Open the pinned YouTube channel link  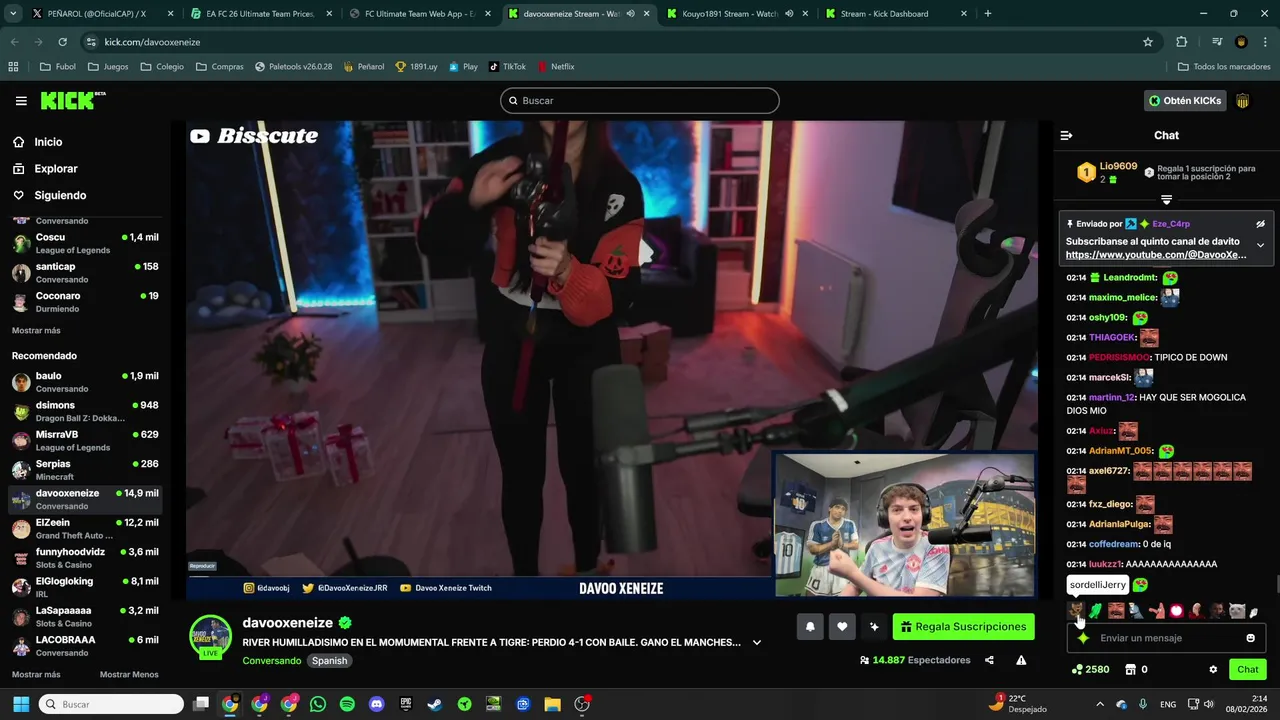(1156, 255)
